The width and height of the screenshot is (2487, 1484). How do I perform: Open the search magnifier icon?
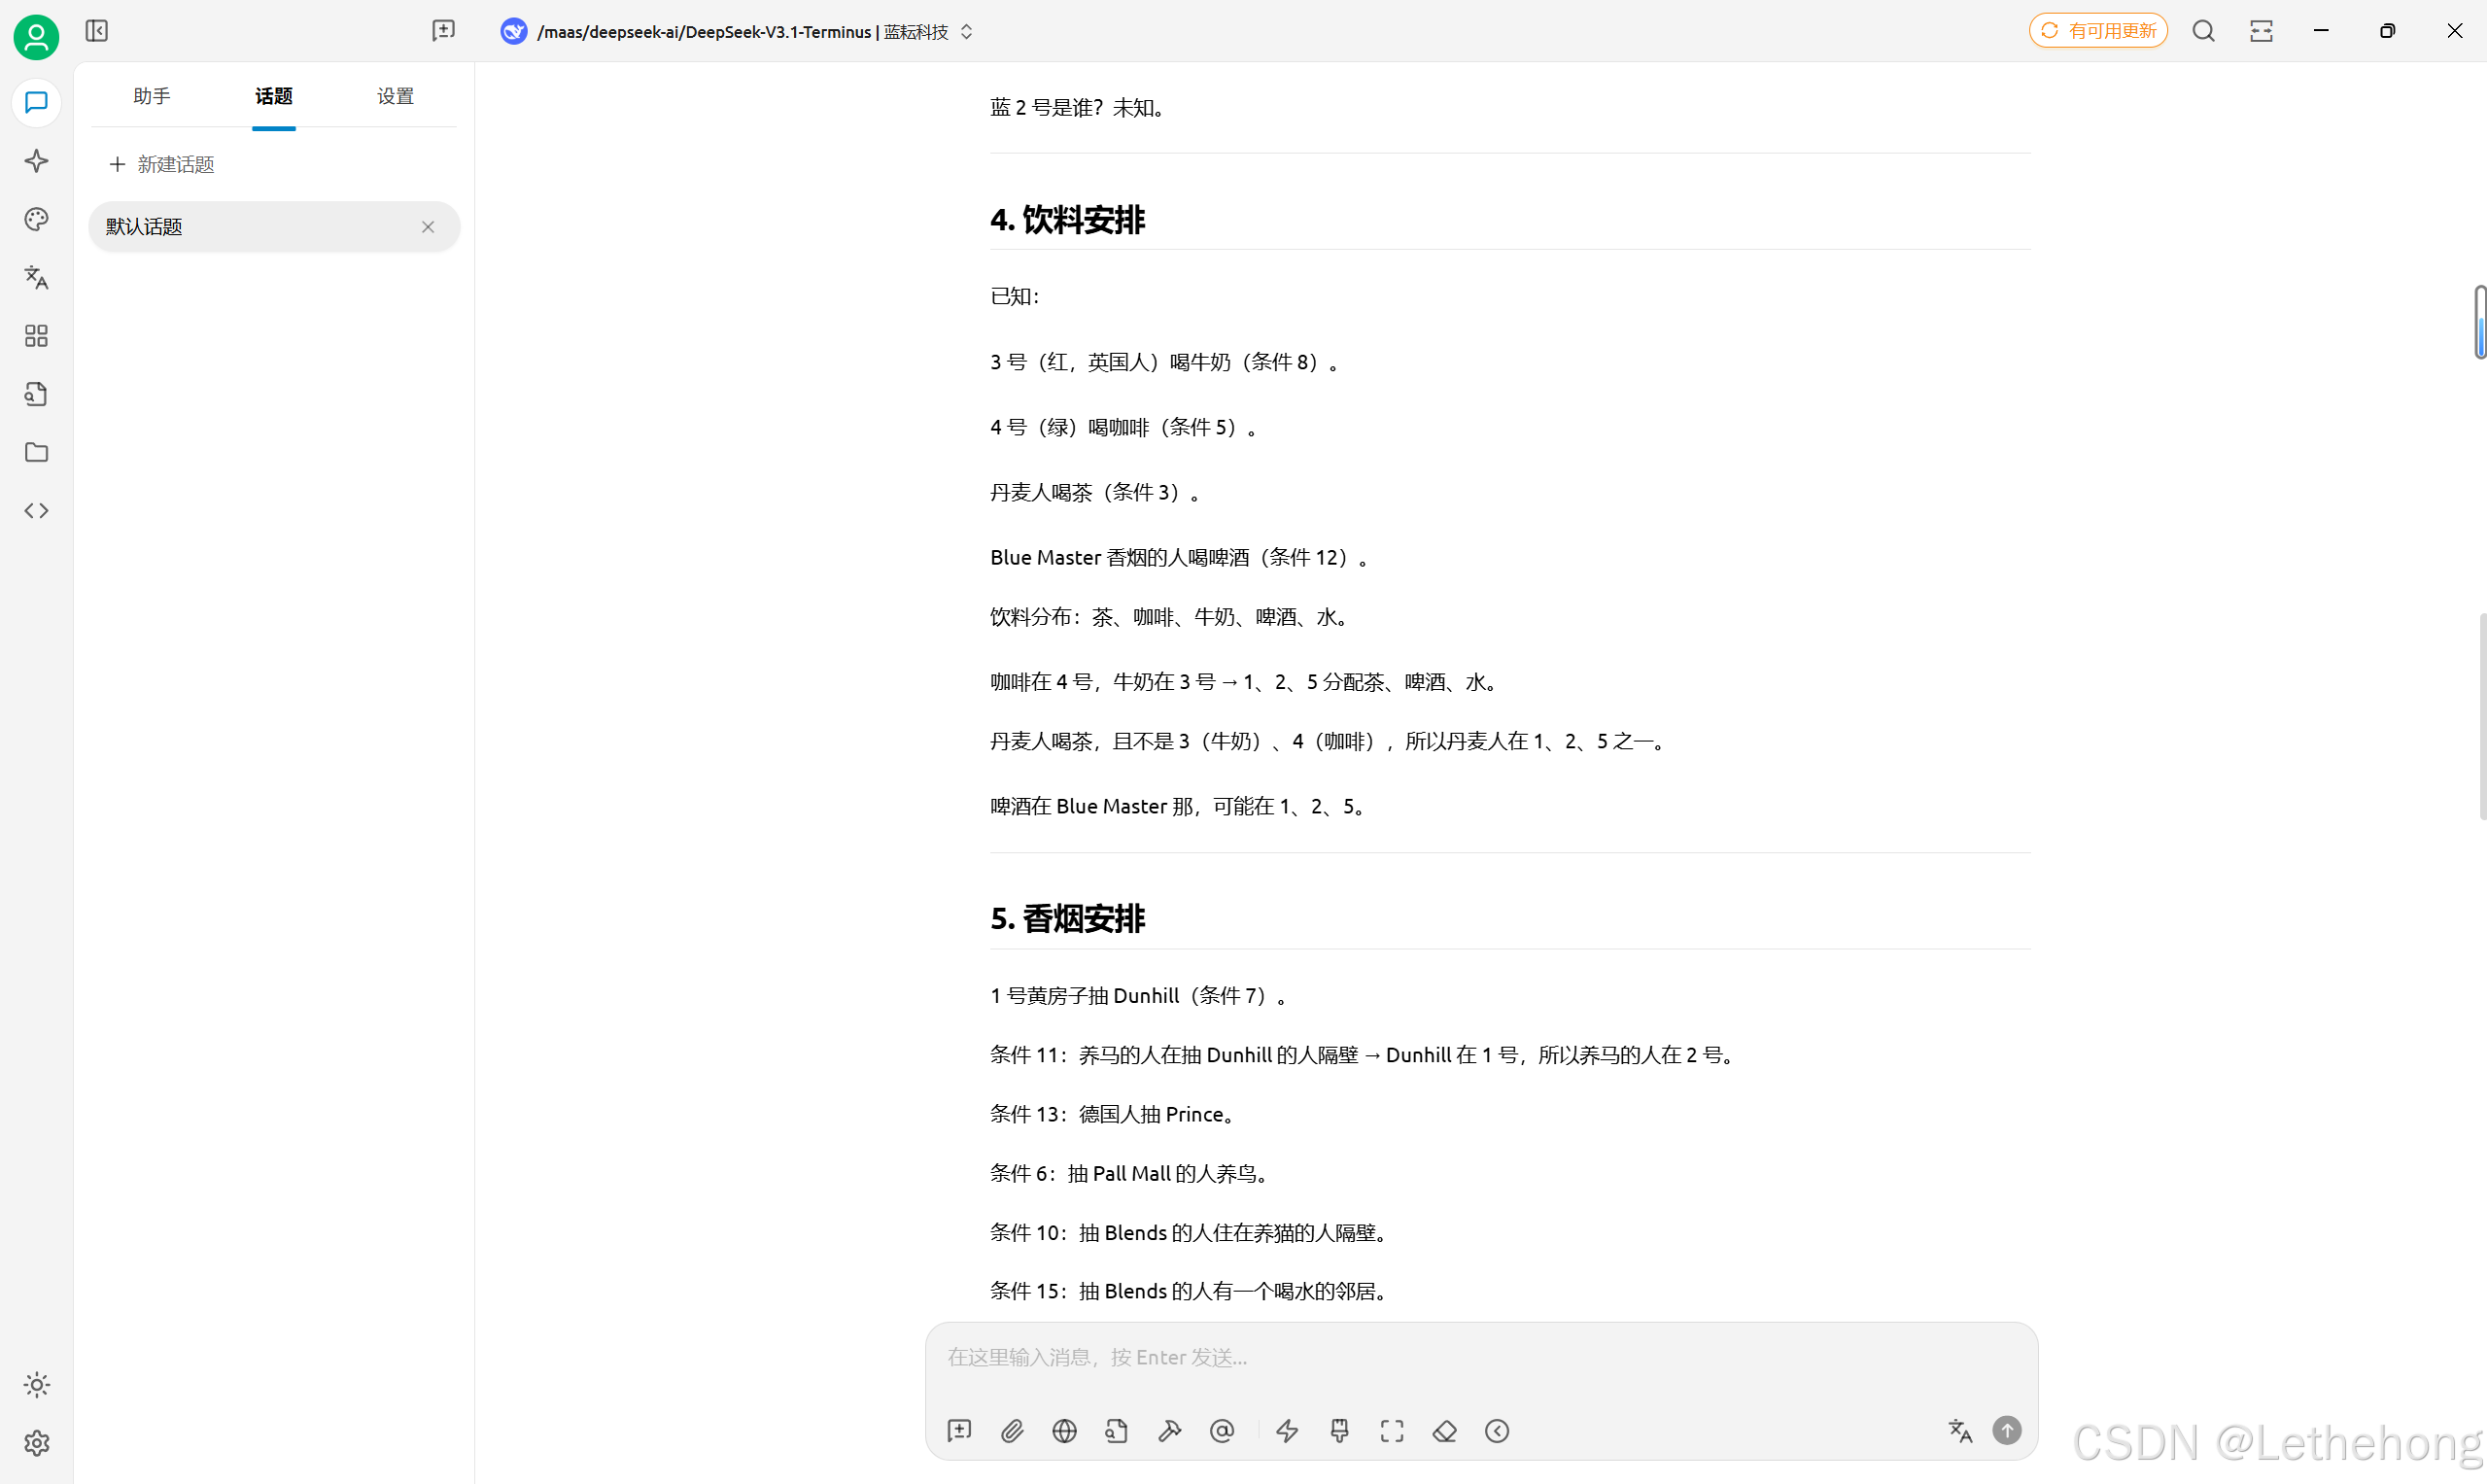pyautogui.click(x=2203, y=31)
